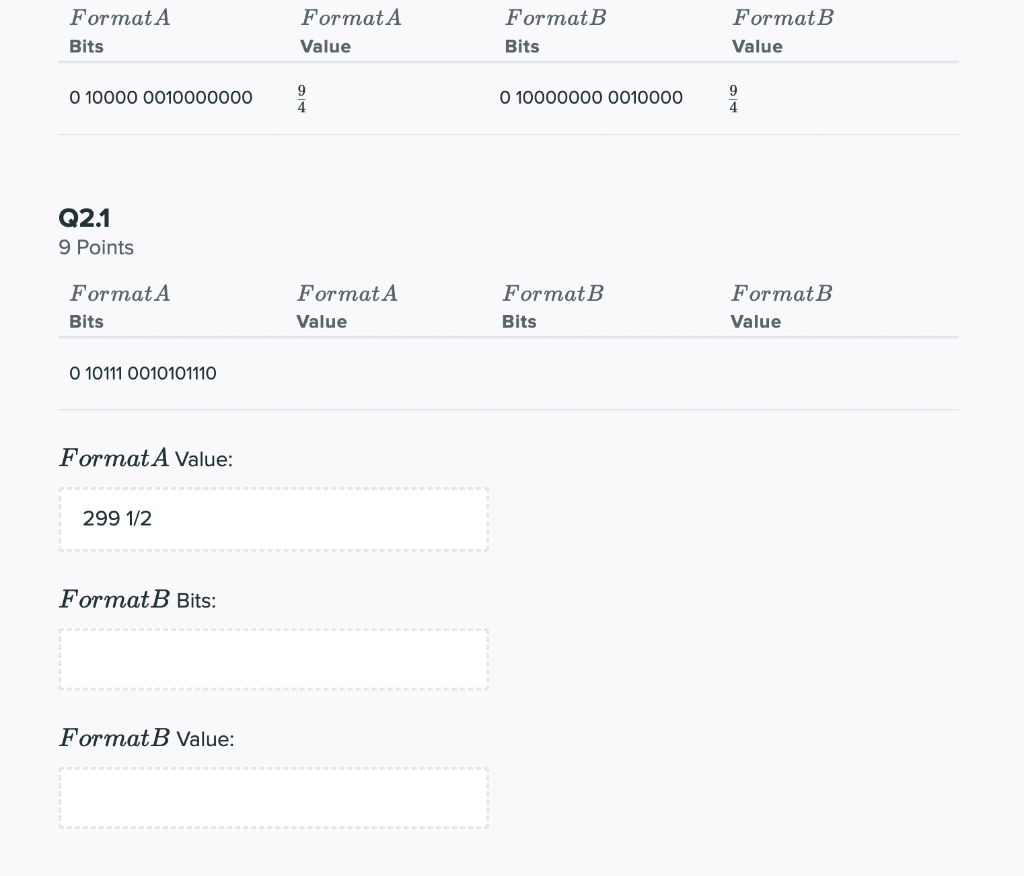Click the FormatB Value: label

click(146, 738)
